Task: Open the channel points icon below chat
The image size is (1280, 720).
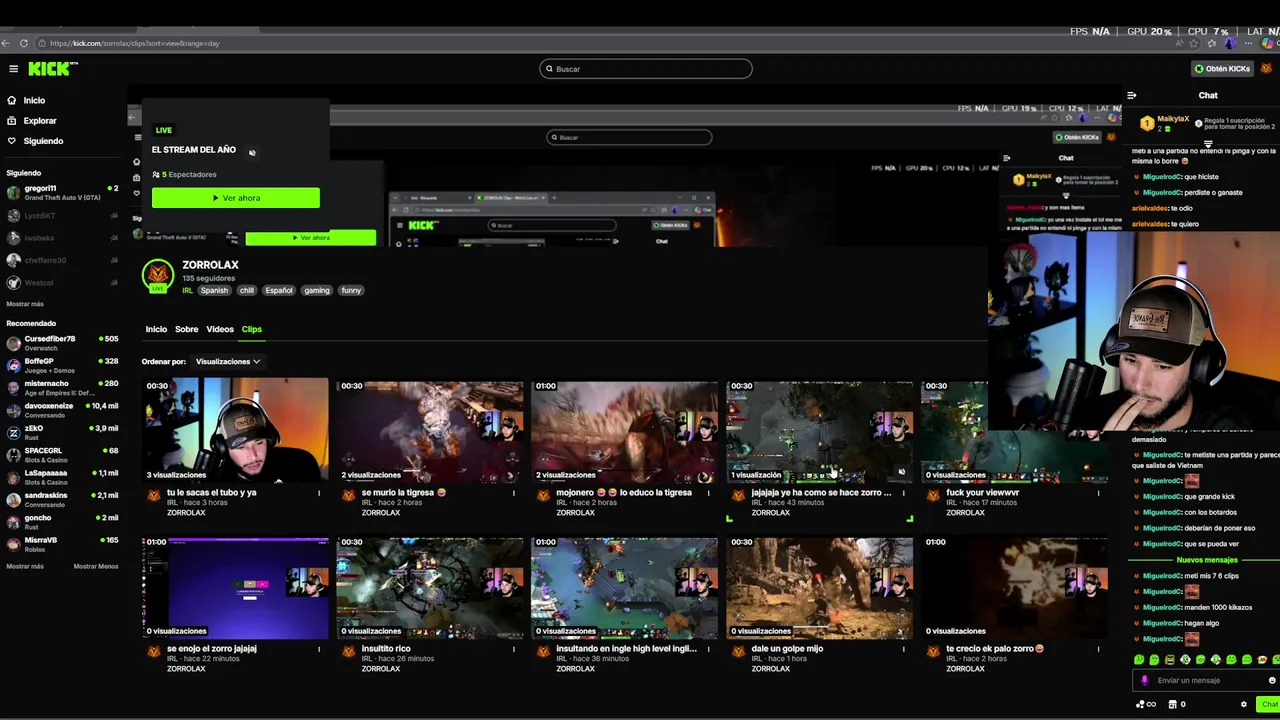Action: point(1141,704)
